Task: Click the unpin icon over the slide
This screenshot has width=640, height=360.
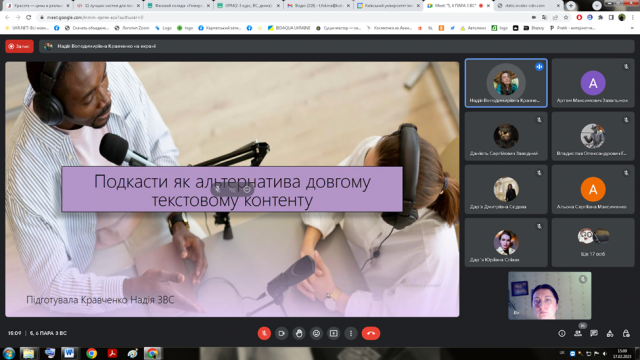Action: coord(218,189)
